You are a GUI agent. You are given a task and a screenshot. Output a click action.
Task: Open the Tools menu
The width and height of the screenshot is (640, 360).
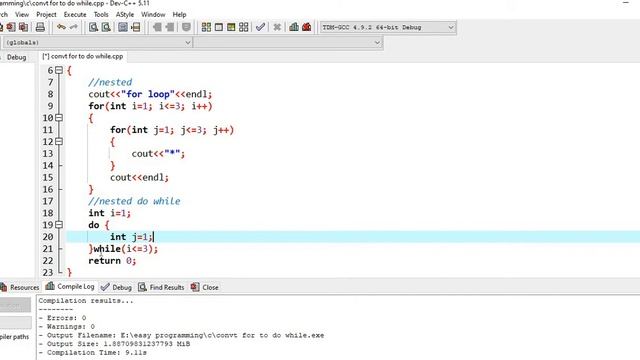[101, 14]
